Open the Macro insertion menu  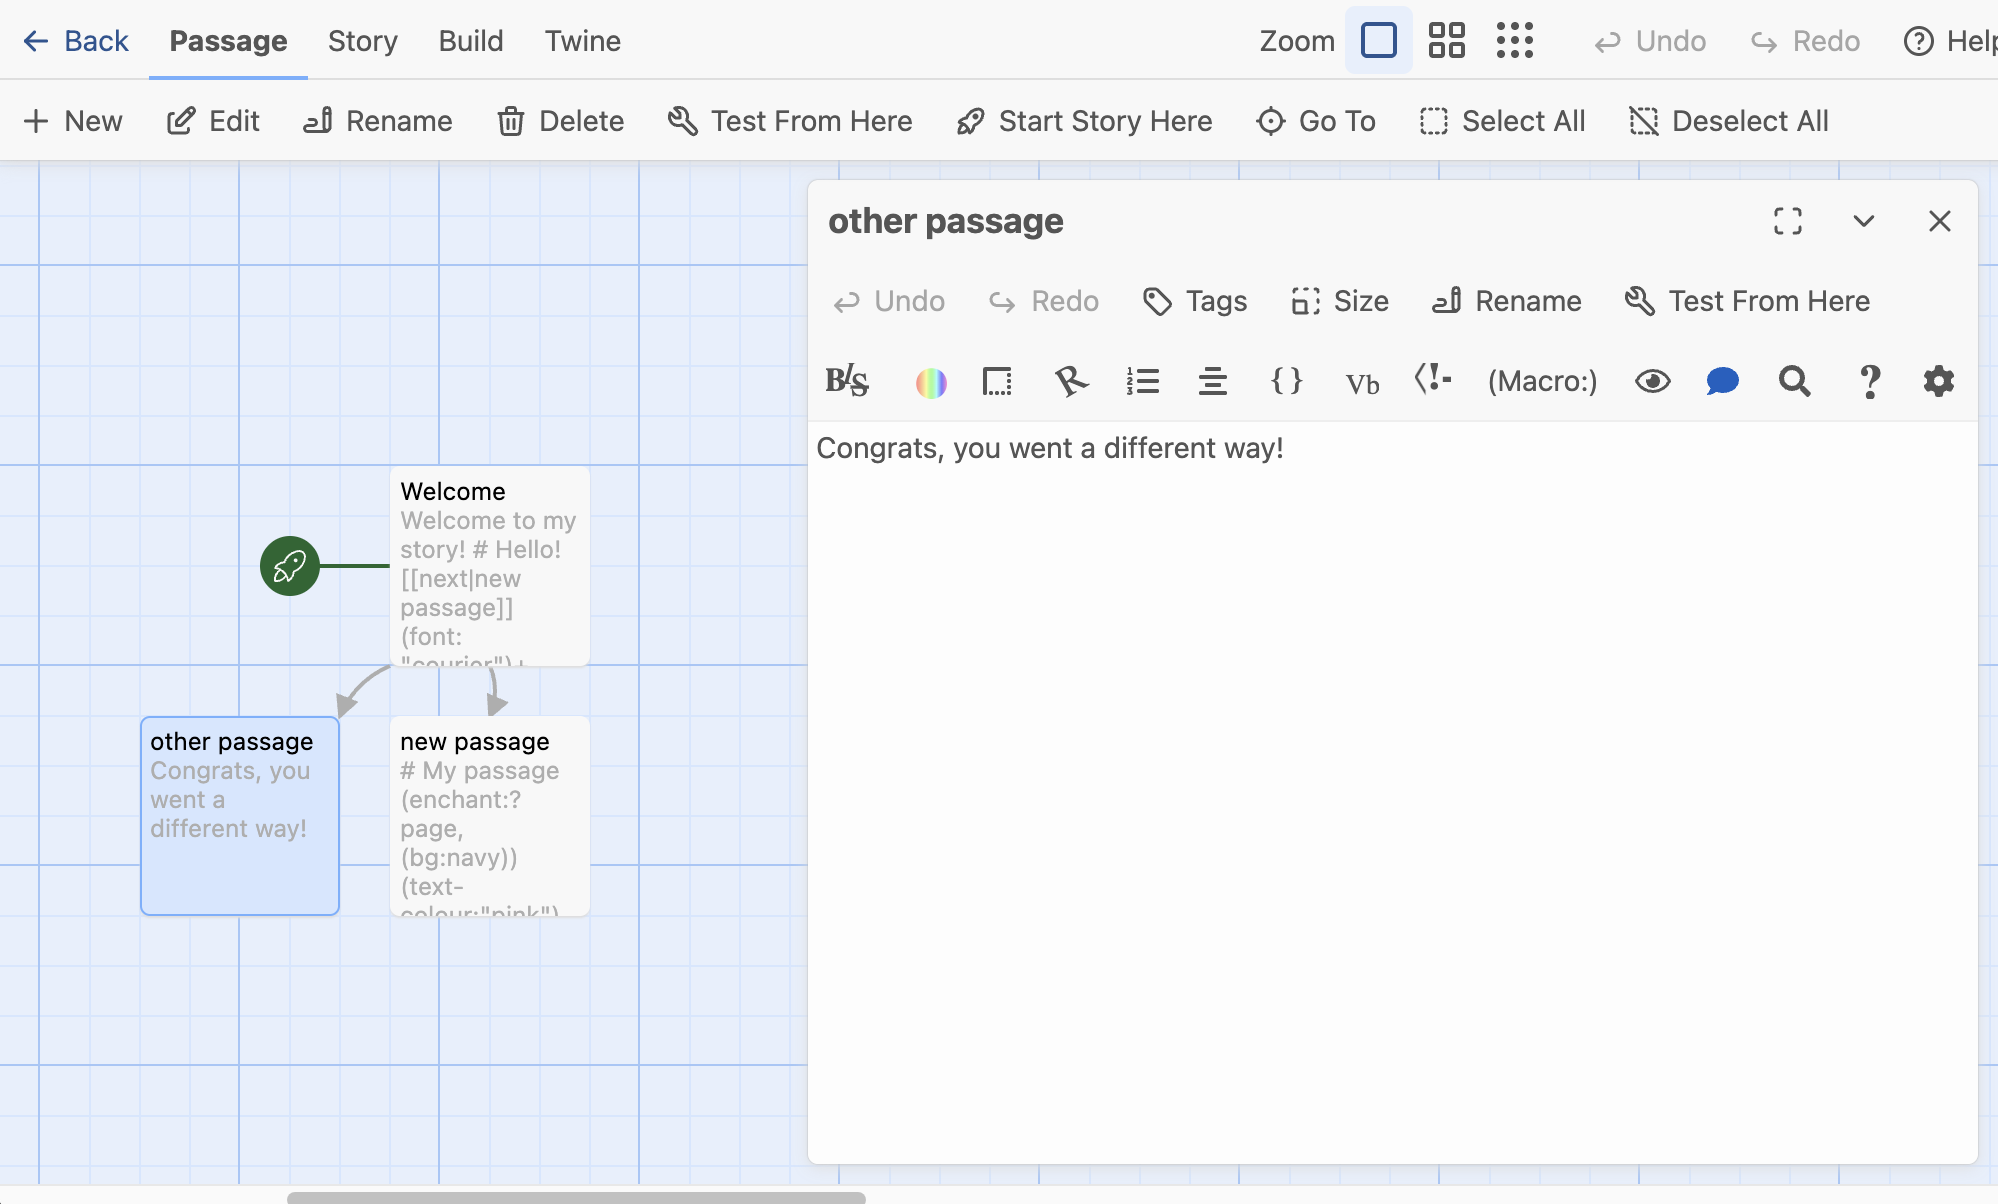pos(1540,381)
